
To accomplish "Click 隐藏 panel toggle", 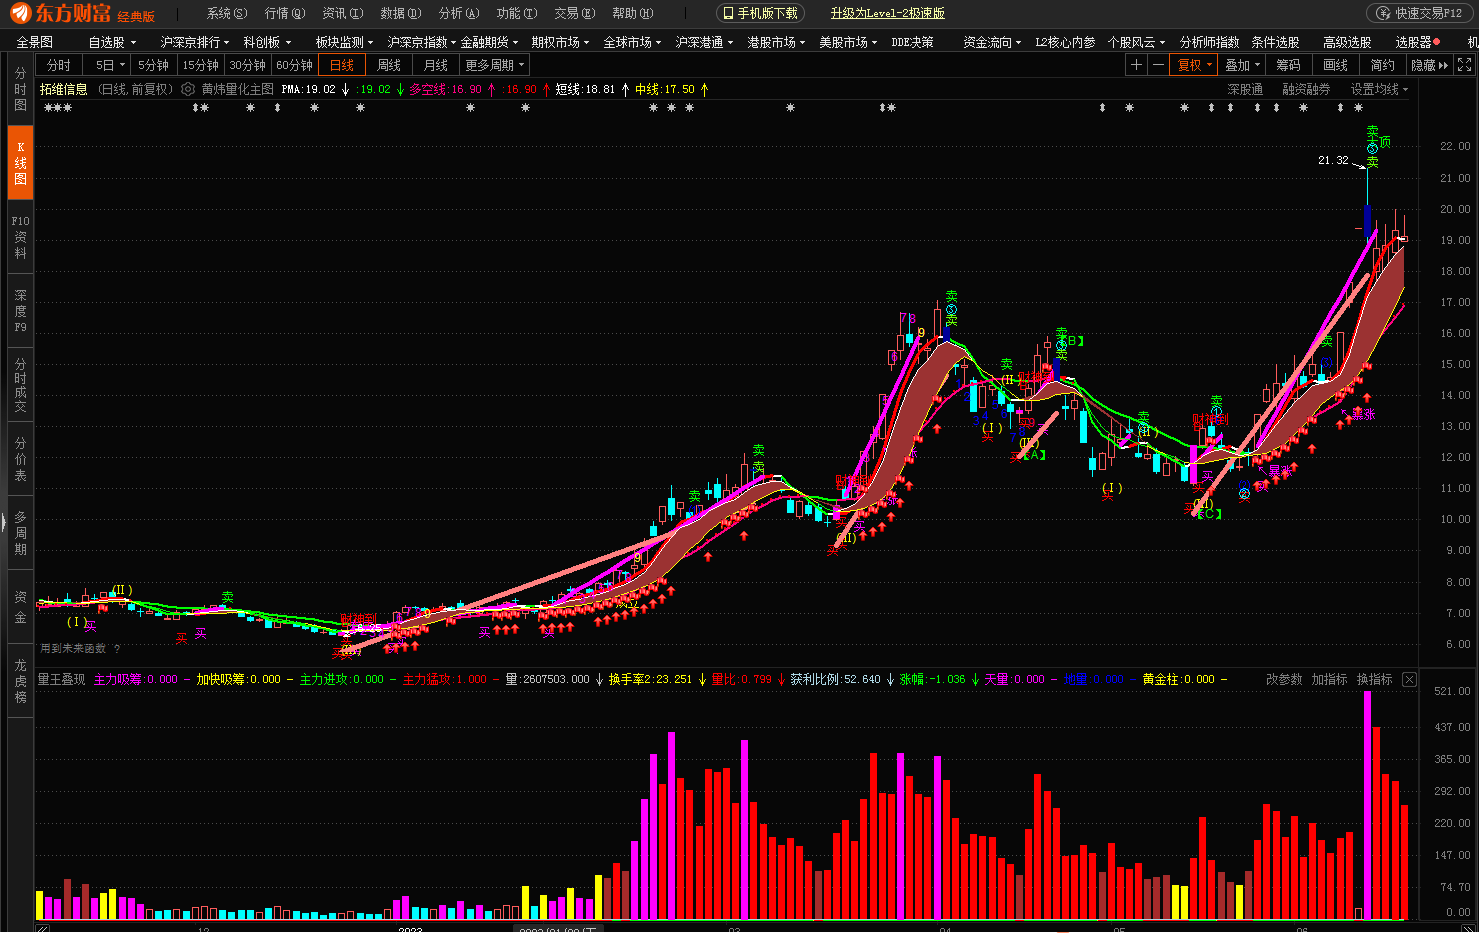I will [x=1429, y=65].
